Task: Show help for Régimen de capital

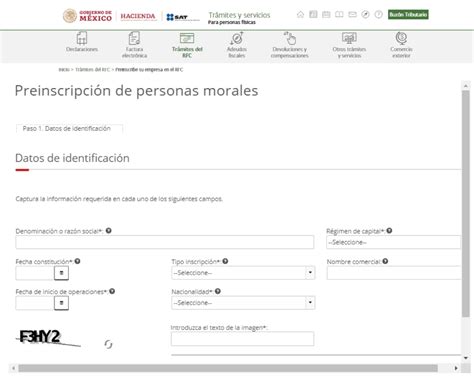Action: click(389, 231)
